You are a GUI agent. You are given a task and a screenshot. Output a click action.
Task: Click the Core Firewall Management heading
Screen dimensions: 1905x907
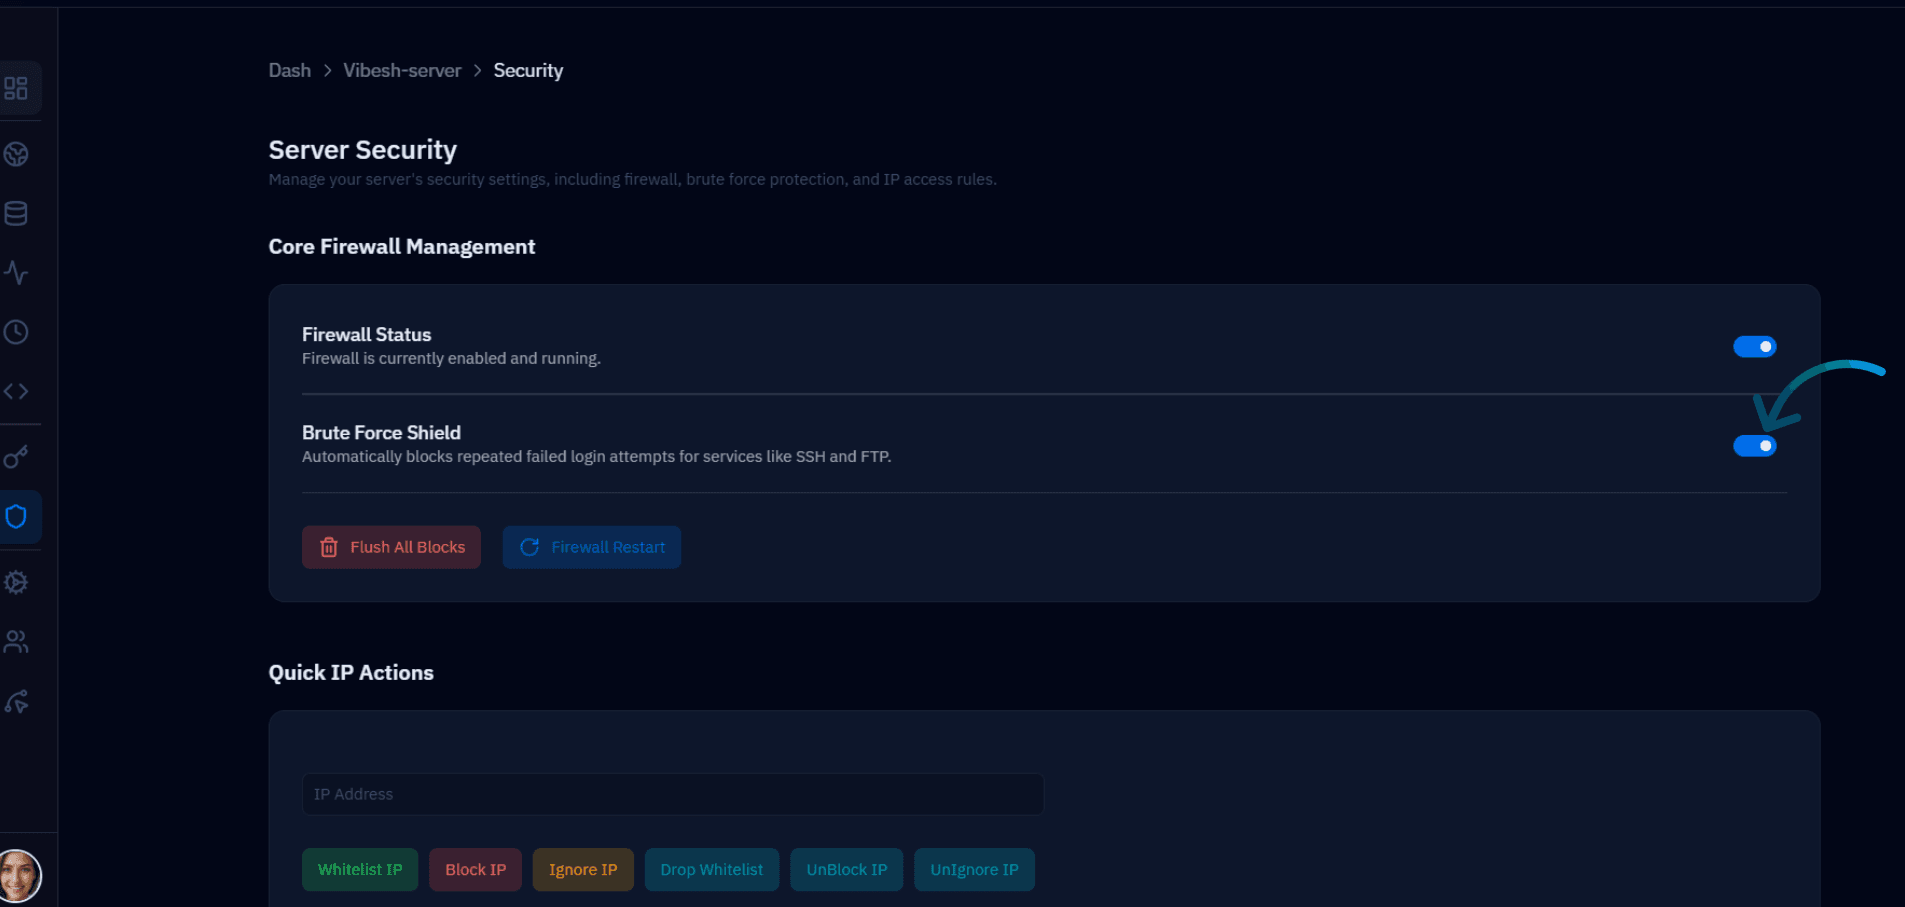402,247
